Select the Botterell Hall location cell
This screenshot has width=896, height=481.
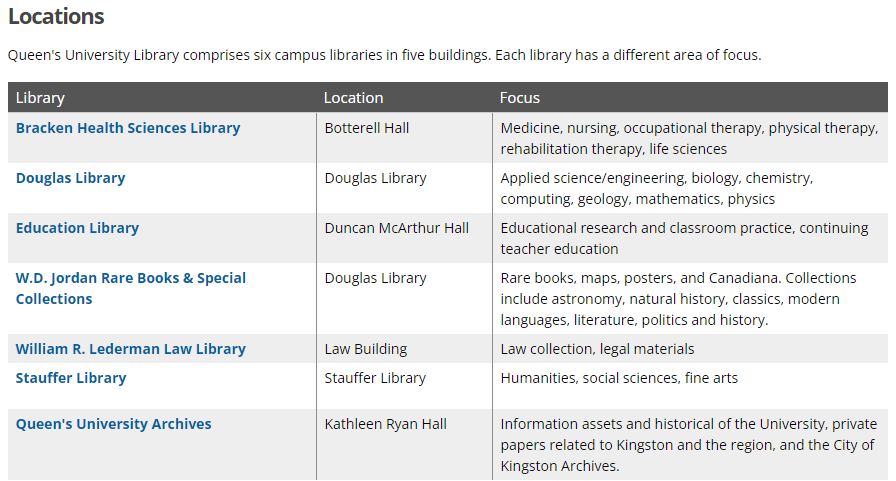tap(367, 128)
